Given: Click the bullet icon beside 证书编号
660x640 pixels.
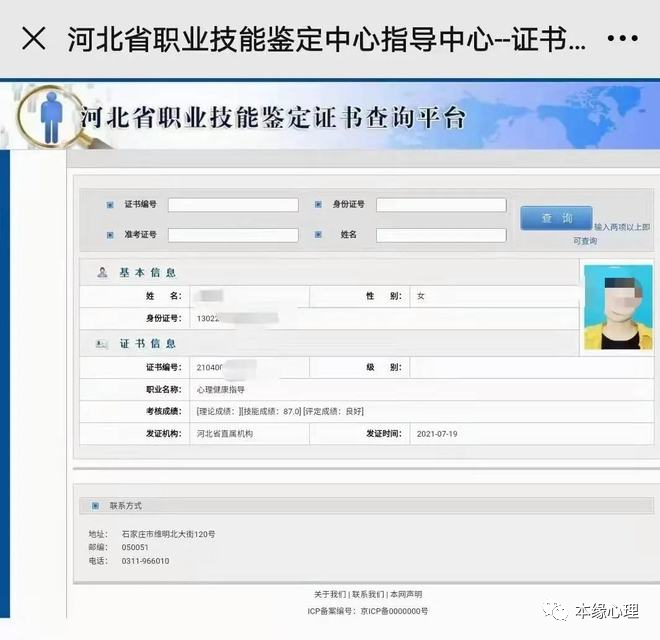Looking at the screenshot, I should click(110, 205).
